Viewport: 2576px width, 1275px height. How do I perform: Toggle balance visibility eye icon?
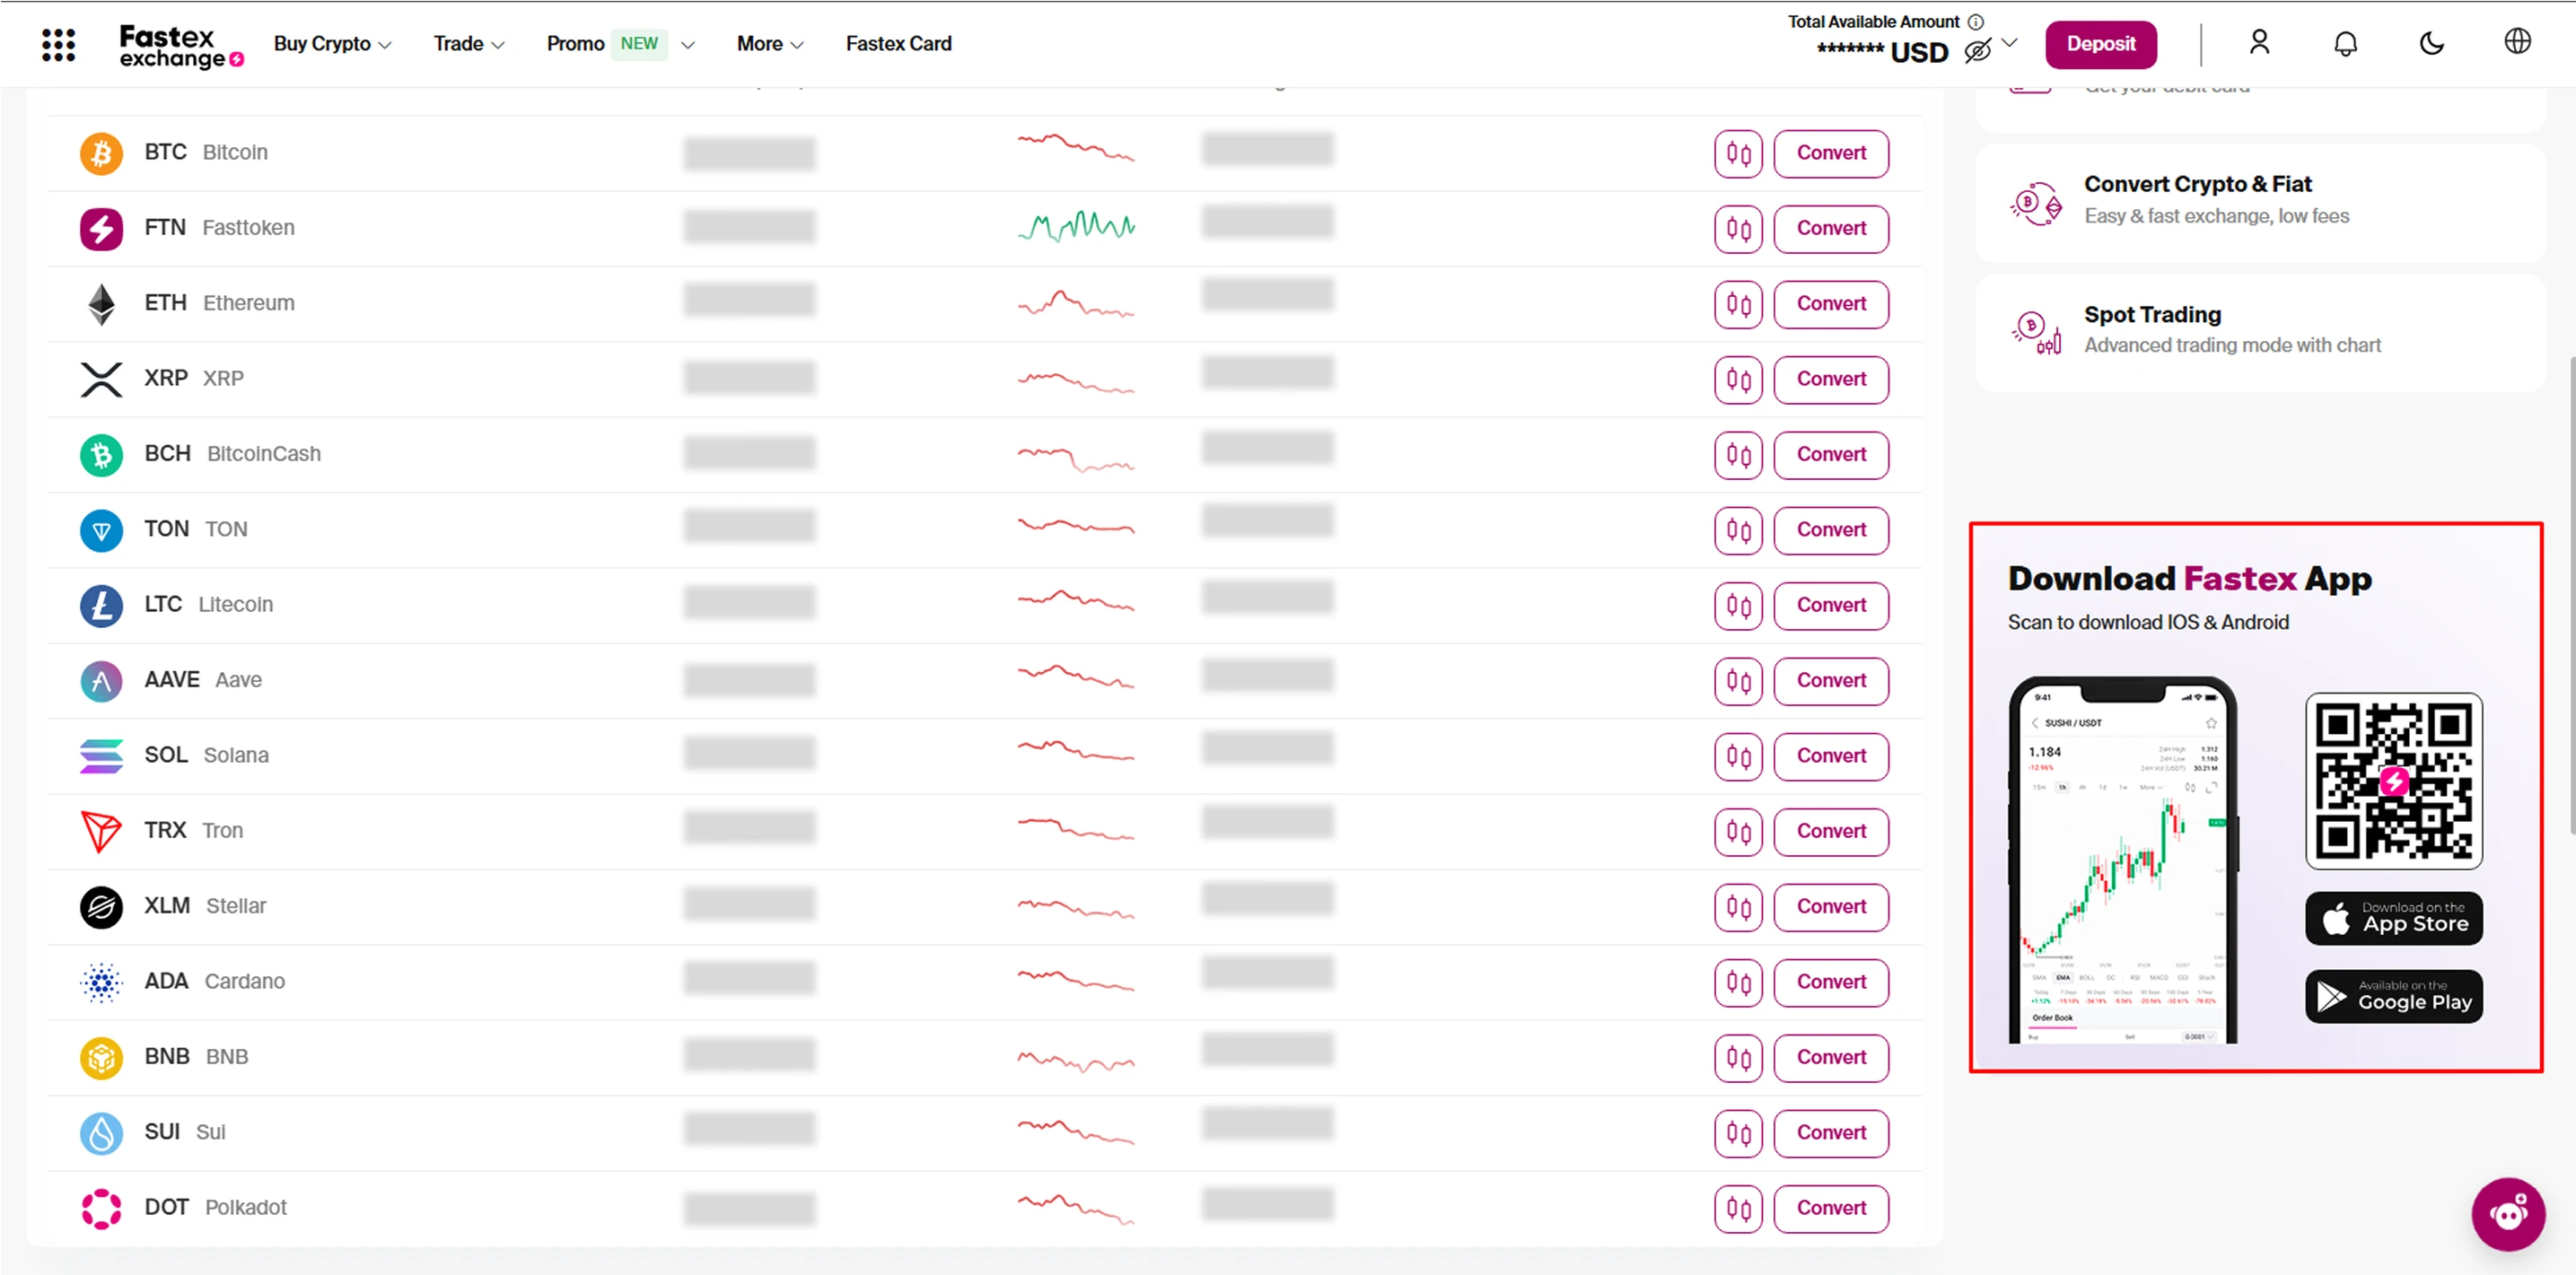pyautogui.click(x=1977, y=51)
